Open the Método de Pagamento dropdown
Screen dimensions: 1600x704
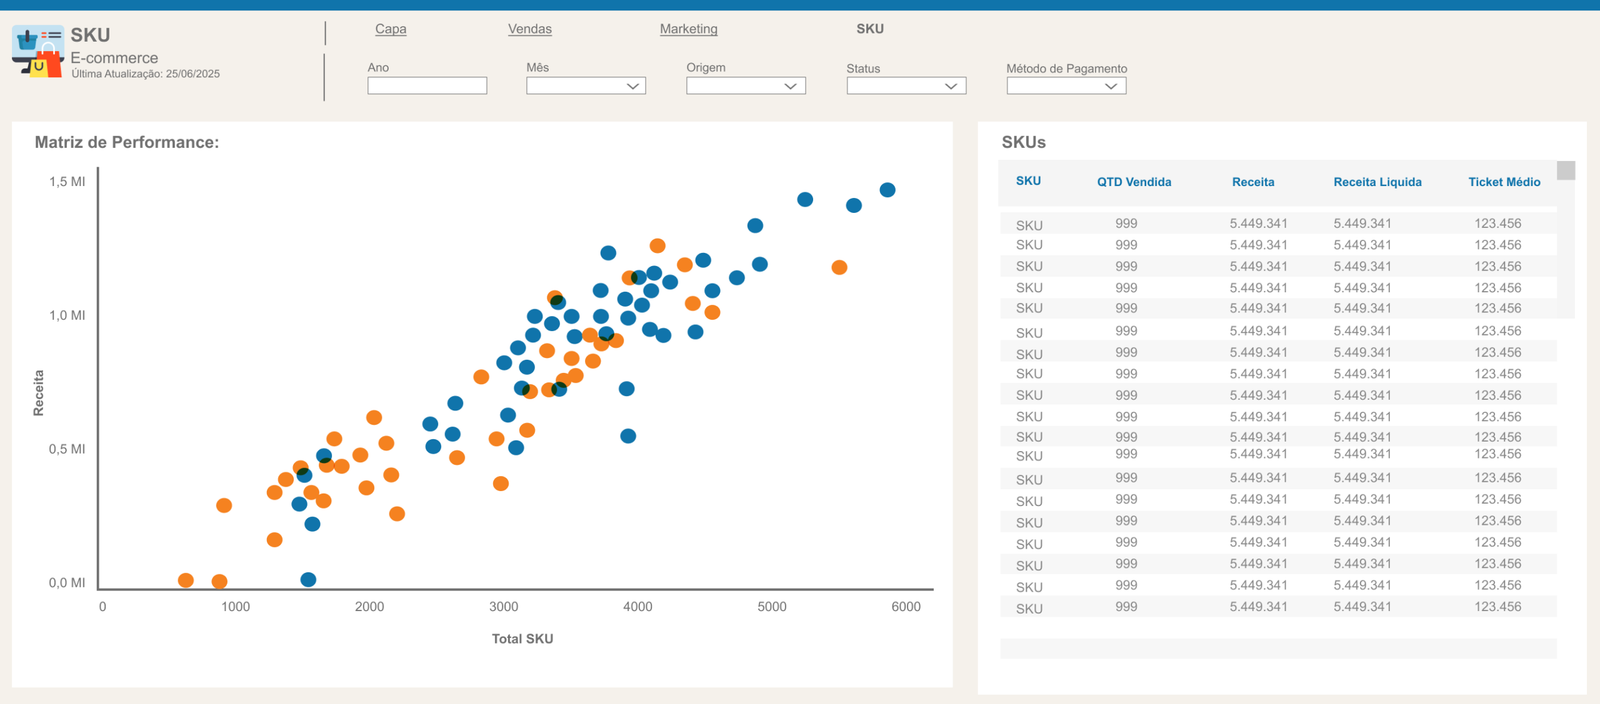1066,86
